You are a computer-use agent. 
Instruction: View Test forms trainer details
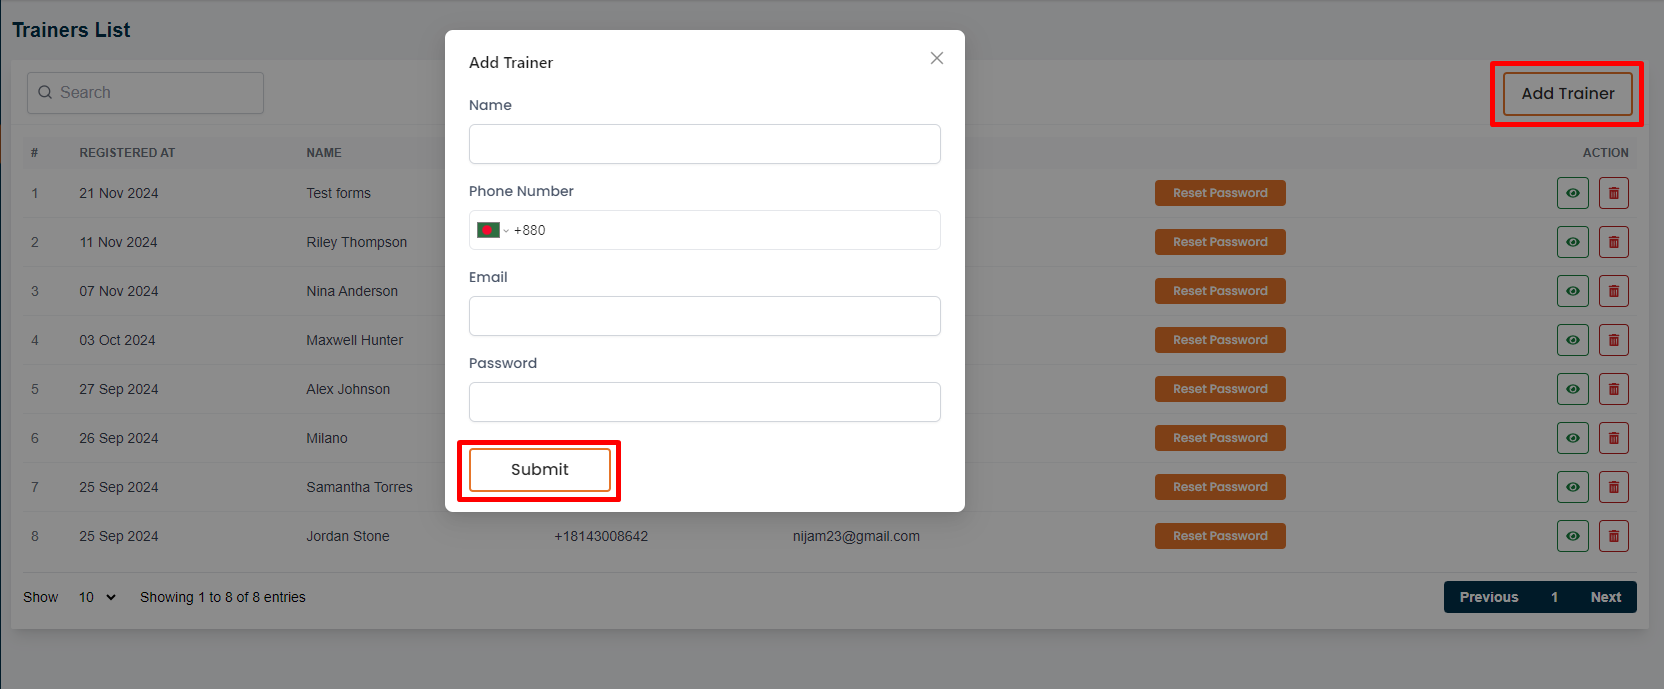click(1572, 193)
